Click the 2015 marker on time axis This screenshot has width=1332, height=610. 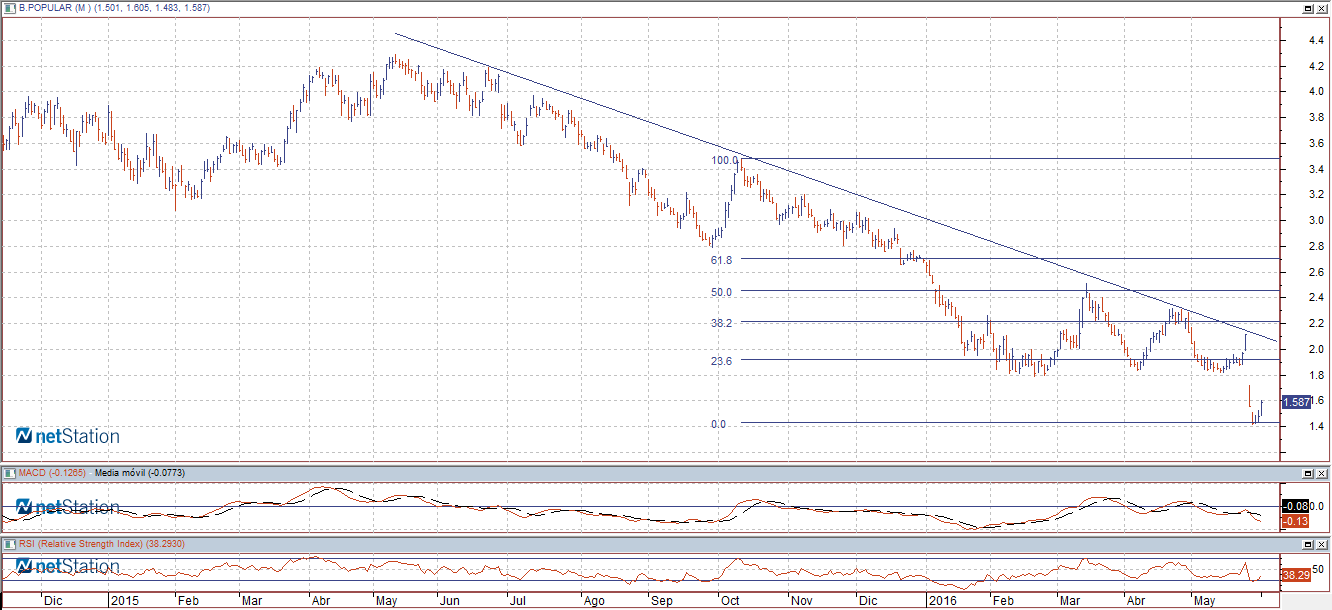[125, 602]
